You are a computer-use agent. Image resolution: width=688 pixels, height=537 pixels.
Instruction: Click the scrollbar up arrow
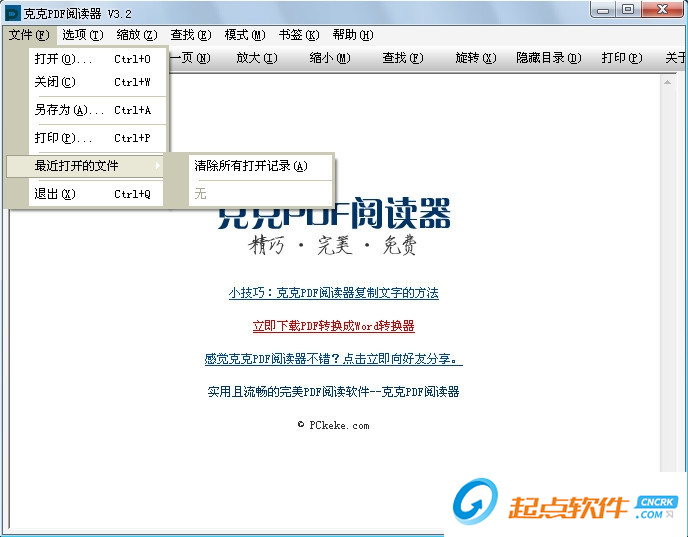667,82
